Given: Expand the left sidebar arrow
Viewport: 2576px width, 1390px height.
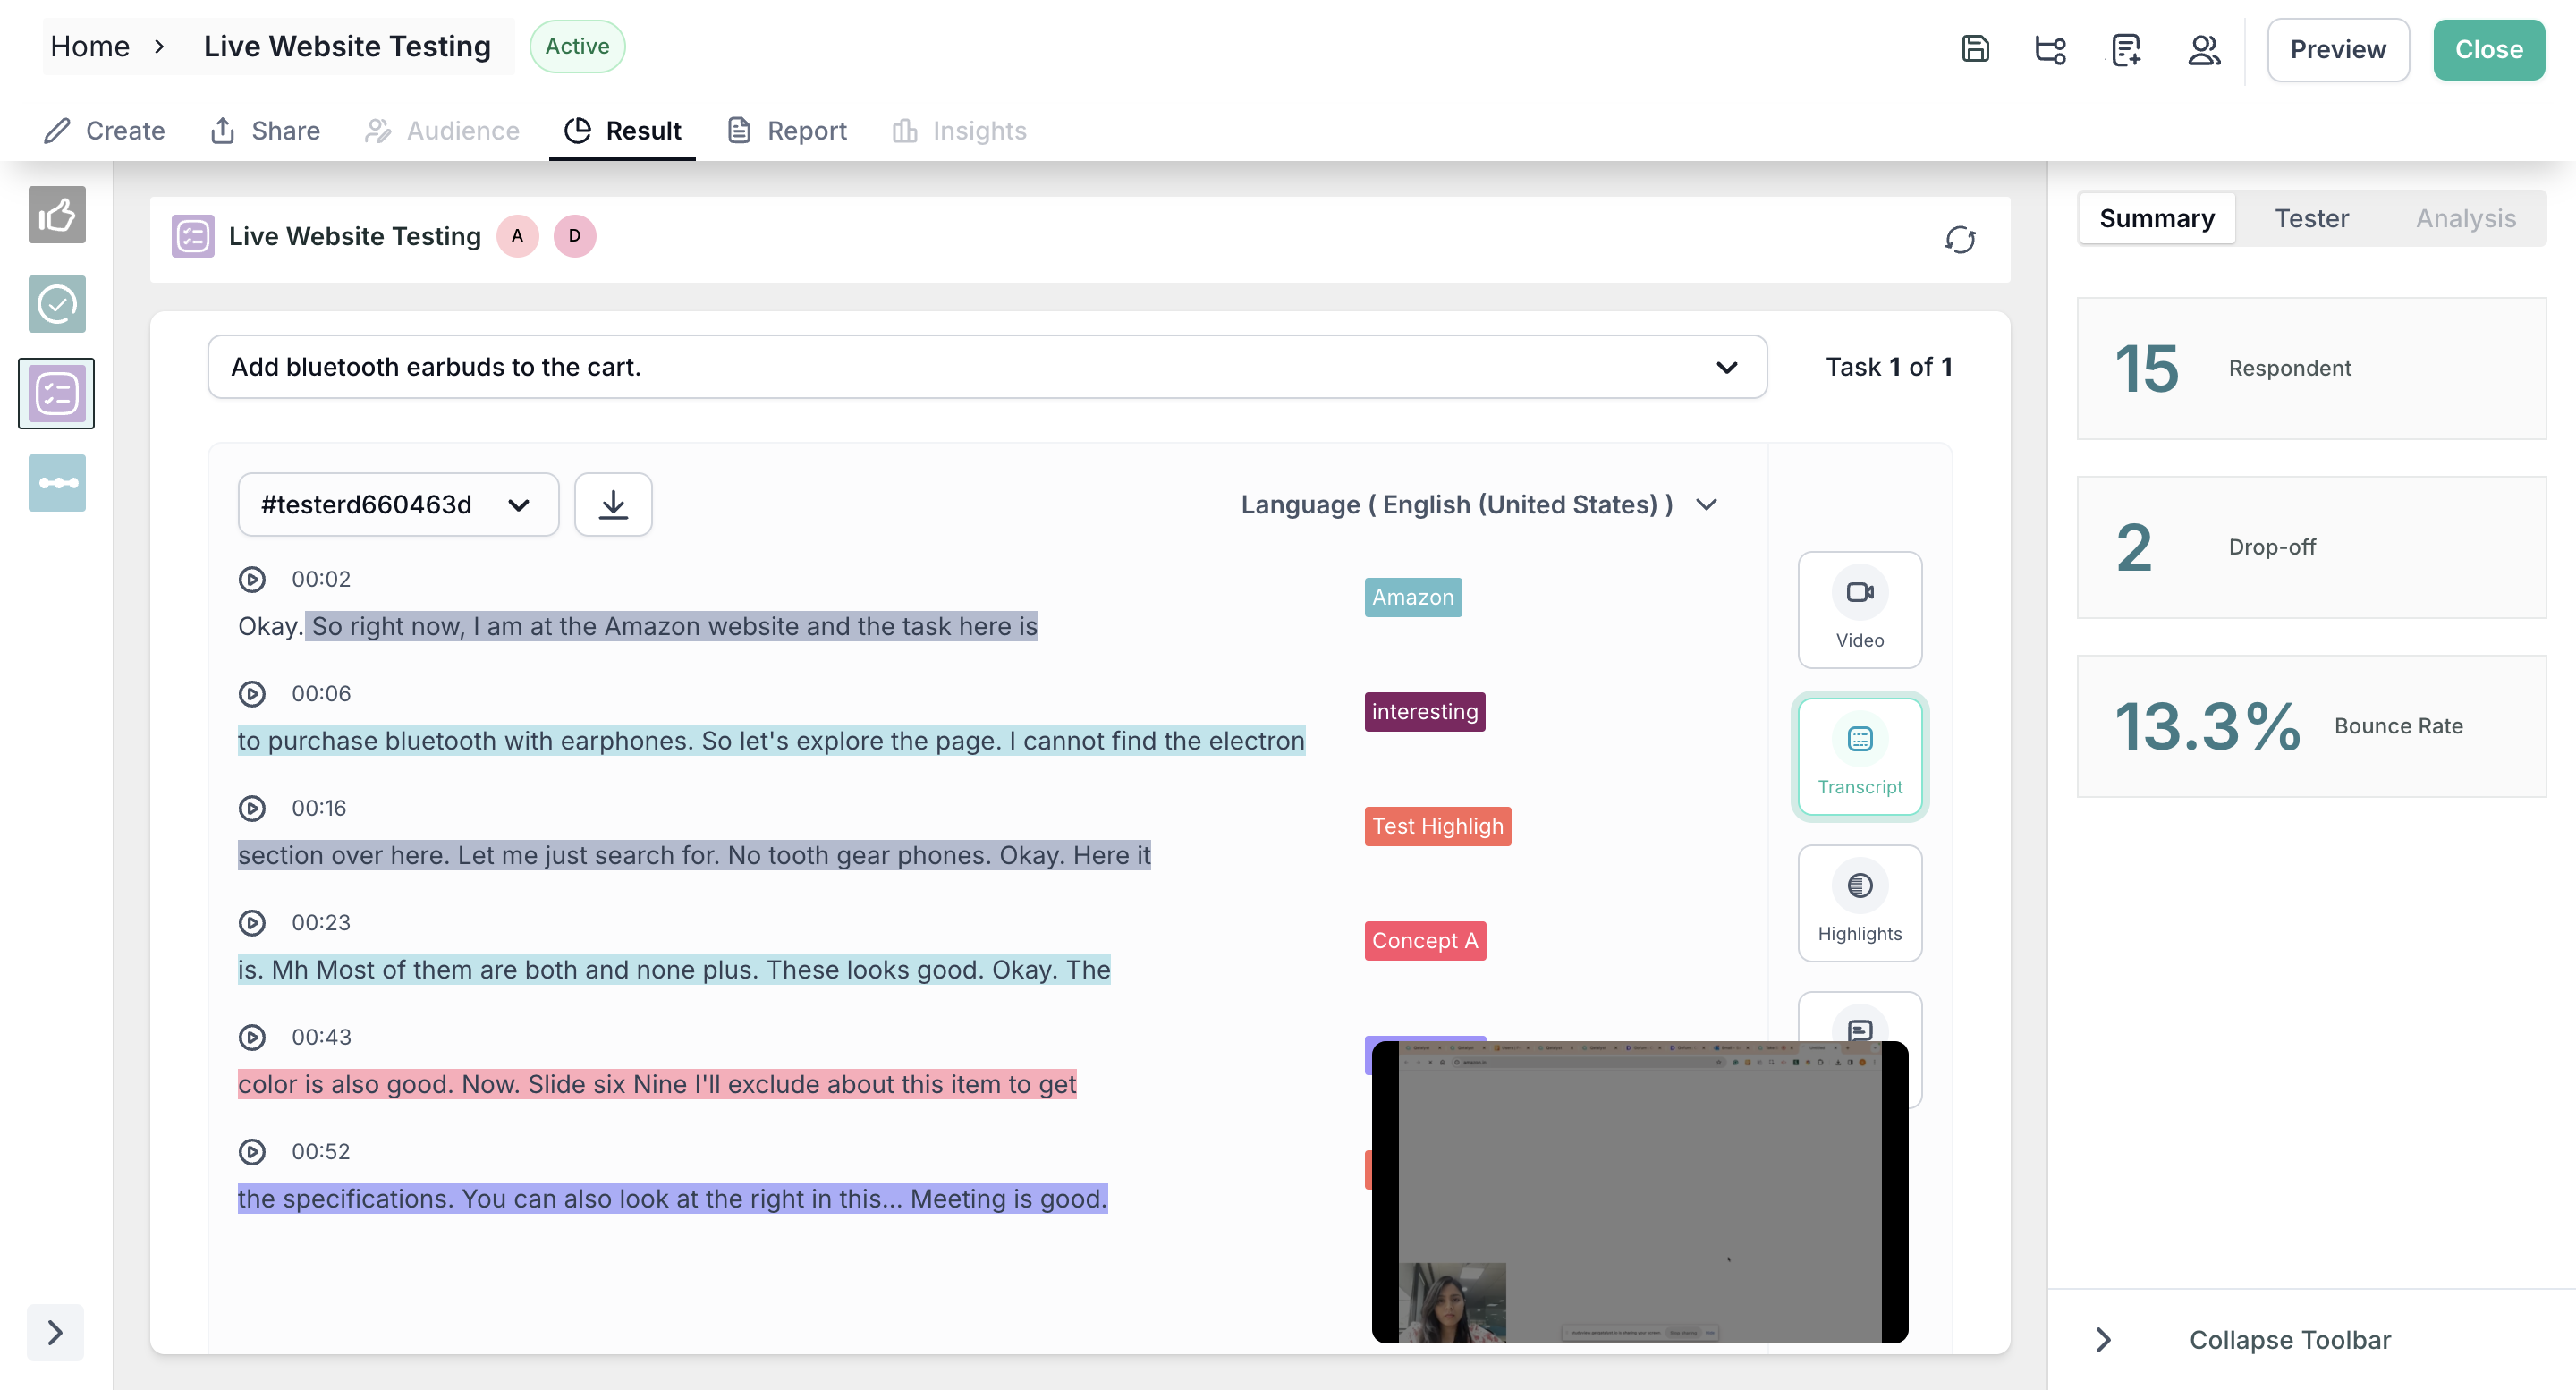Looking at the screenshot, I should tap(56, 1332).
